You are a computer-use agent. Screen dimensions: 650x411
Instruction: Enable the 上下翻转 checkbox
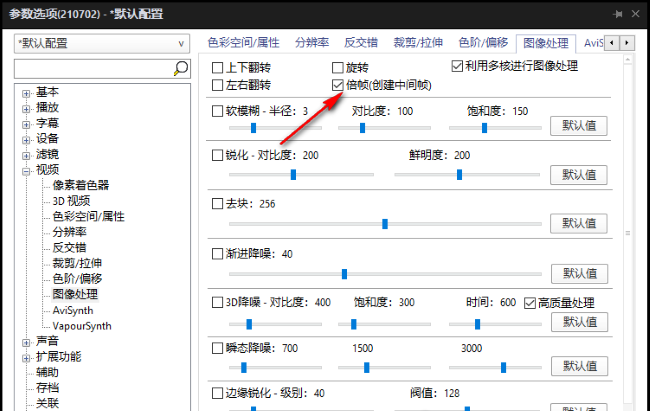tap(218, 67)
